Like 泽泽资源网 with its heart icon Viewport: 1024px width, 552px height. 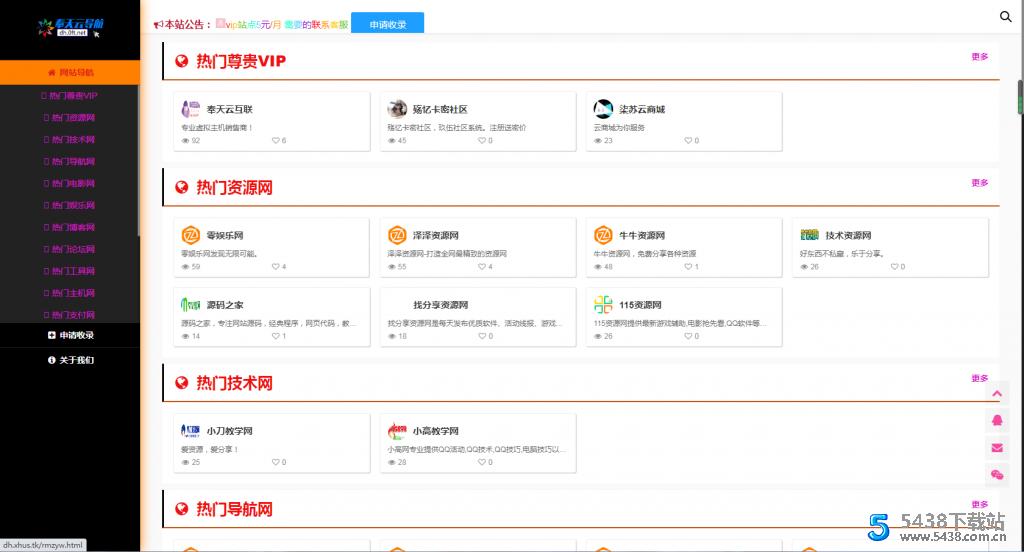(482, 267)
